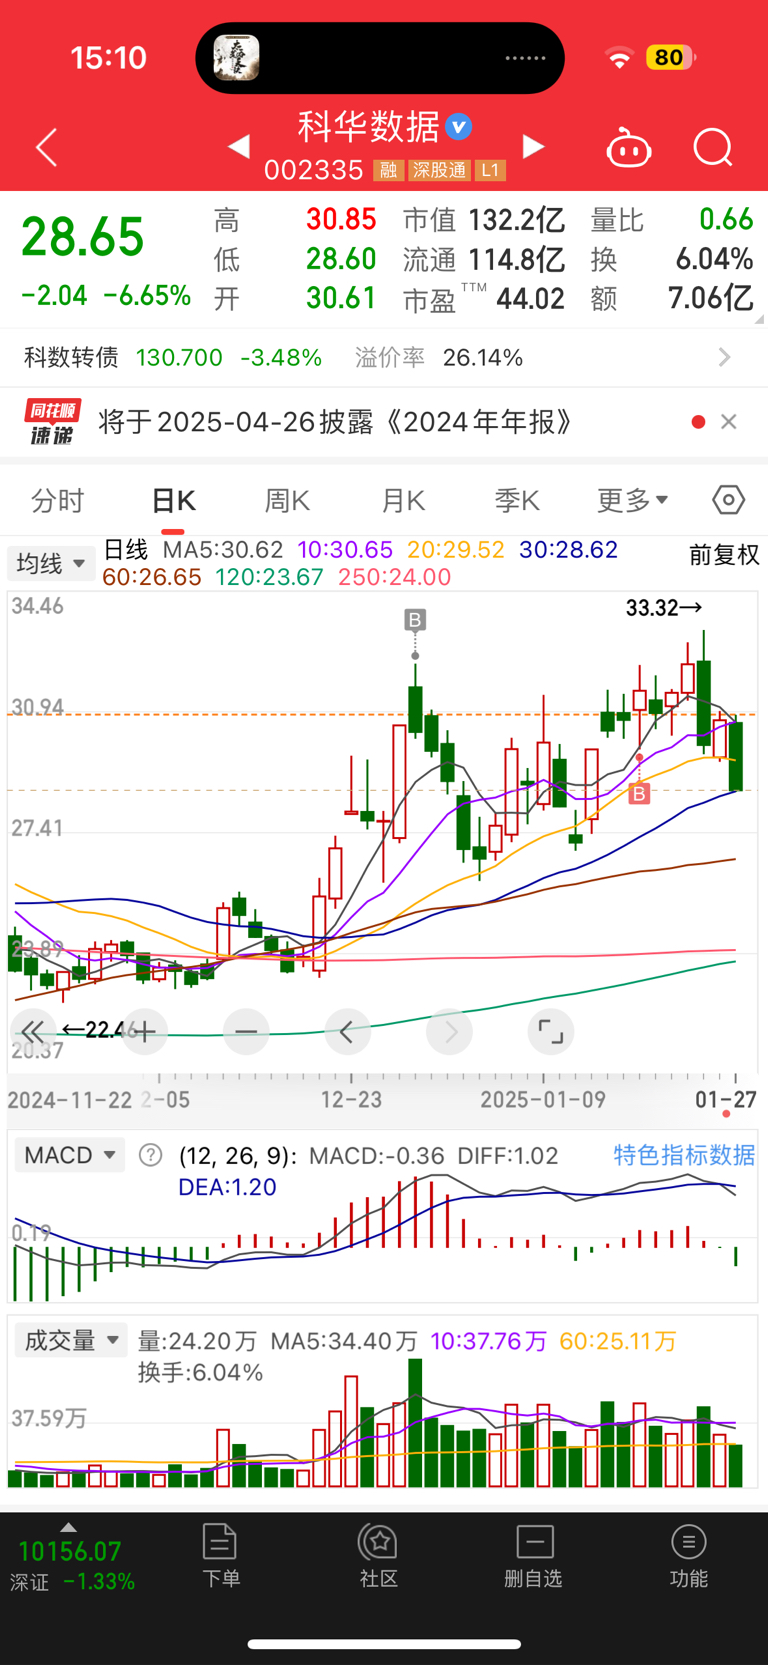Open MACD help question mark icon
The height and width of the screenshot is (1665, 769).
pyautogui.click(x=150, y=1156)
